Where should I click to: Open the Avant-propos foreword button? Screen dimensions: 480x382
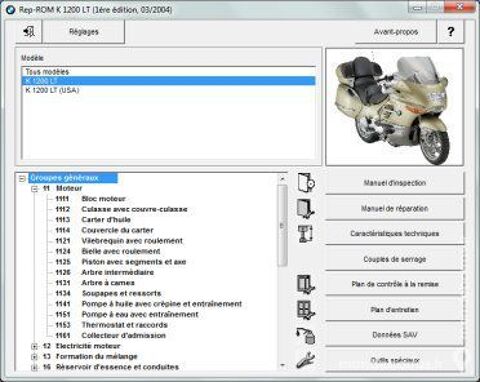click(x=396, y=32)
